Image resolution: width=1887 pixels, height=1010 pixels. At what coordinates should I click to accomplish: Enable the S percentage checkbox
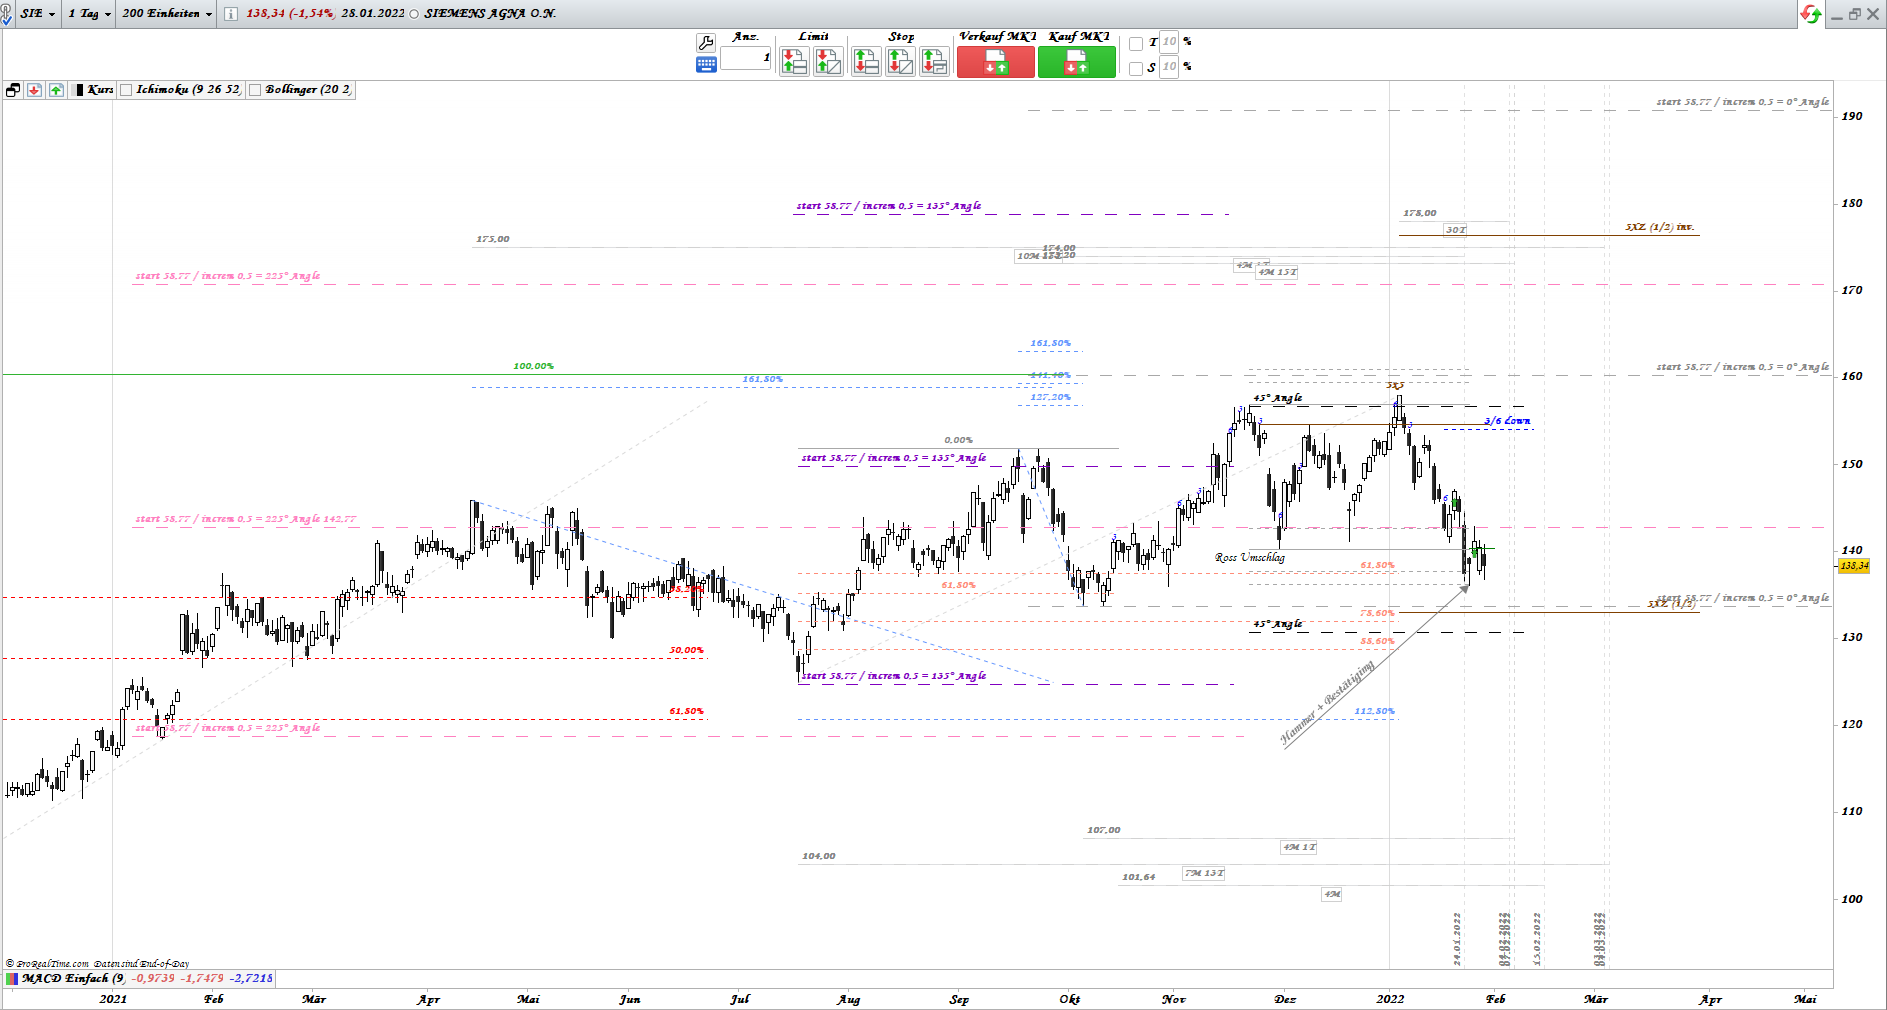(1136, 69)
